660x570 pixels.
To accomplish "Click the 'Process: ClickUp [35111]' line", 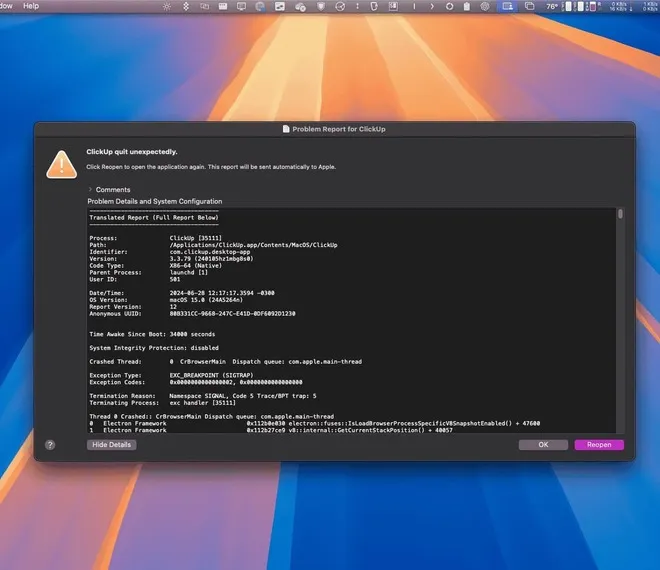I will (155, 238).
